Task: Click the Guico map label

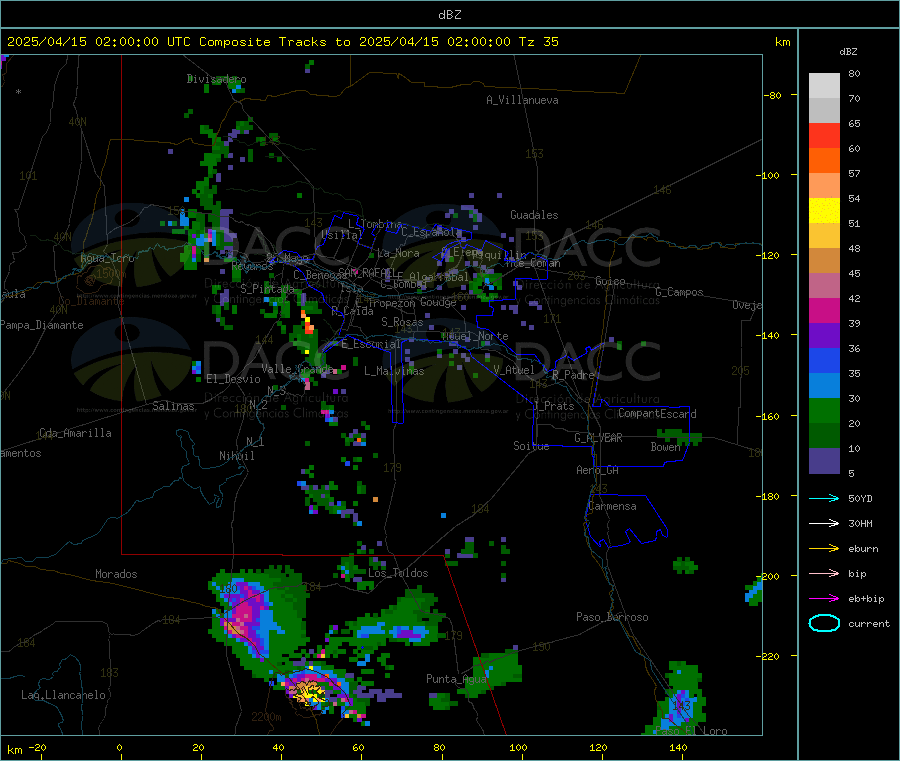Action: point(610,281)
